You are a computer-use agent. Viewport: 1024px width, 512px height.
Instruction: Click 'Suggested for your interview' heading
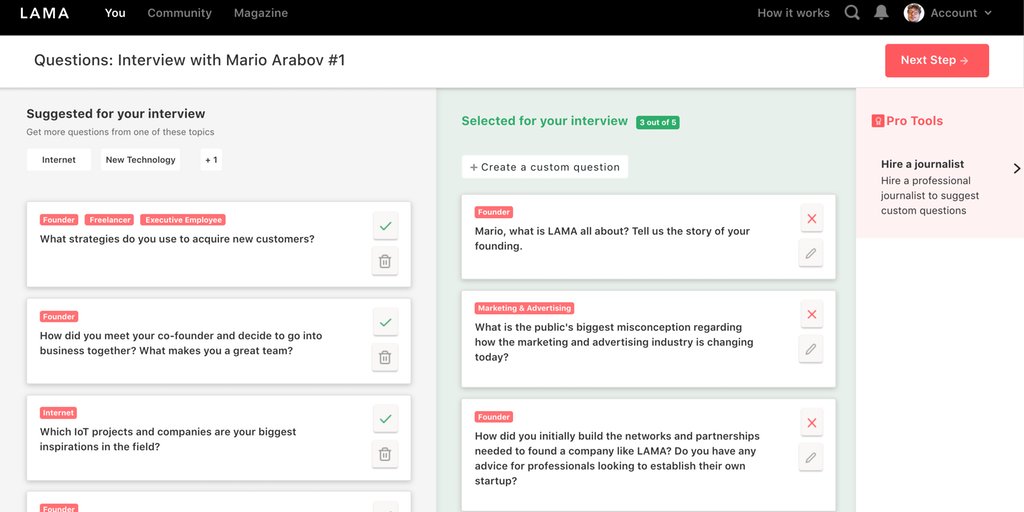pyautogui.click(x=116, y=114)
